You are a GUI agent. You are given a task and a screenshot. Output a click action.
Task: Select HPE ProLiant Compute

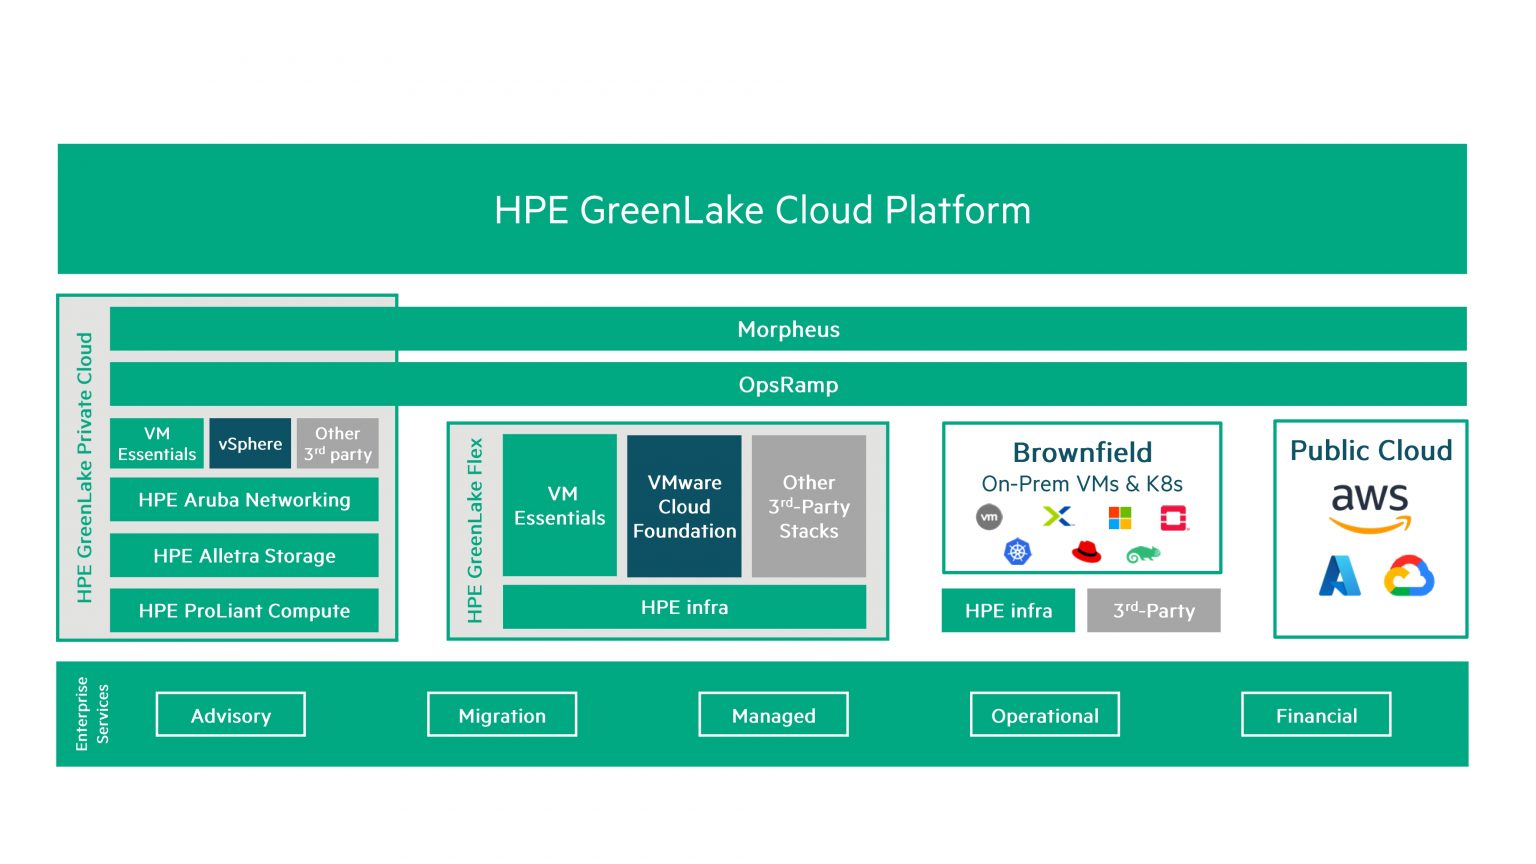(x=244, y=610)
